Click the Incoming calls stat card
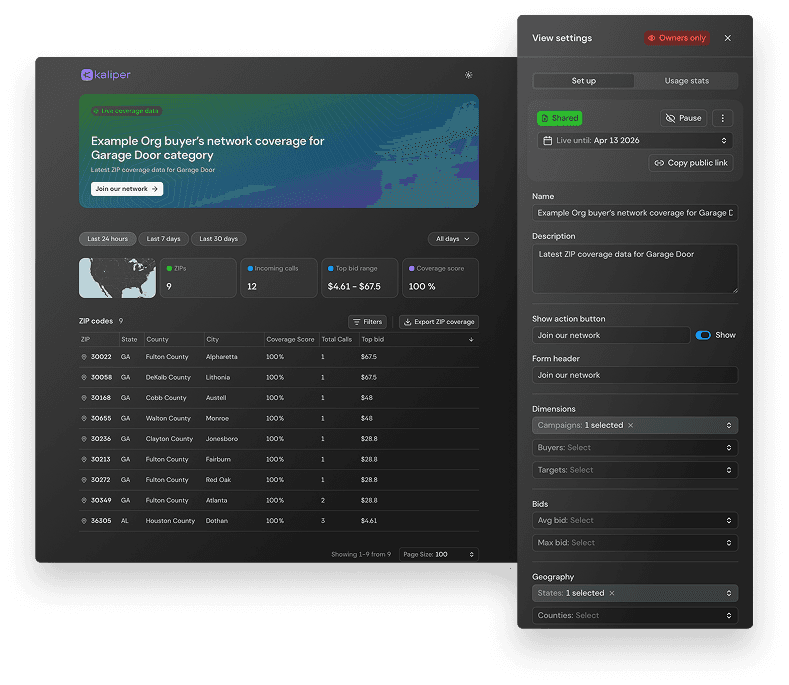 tap(279, 278)
